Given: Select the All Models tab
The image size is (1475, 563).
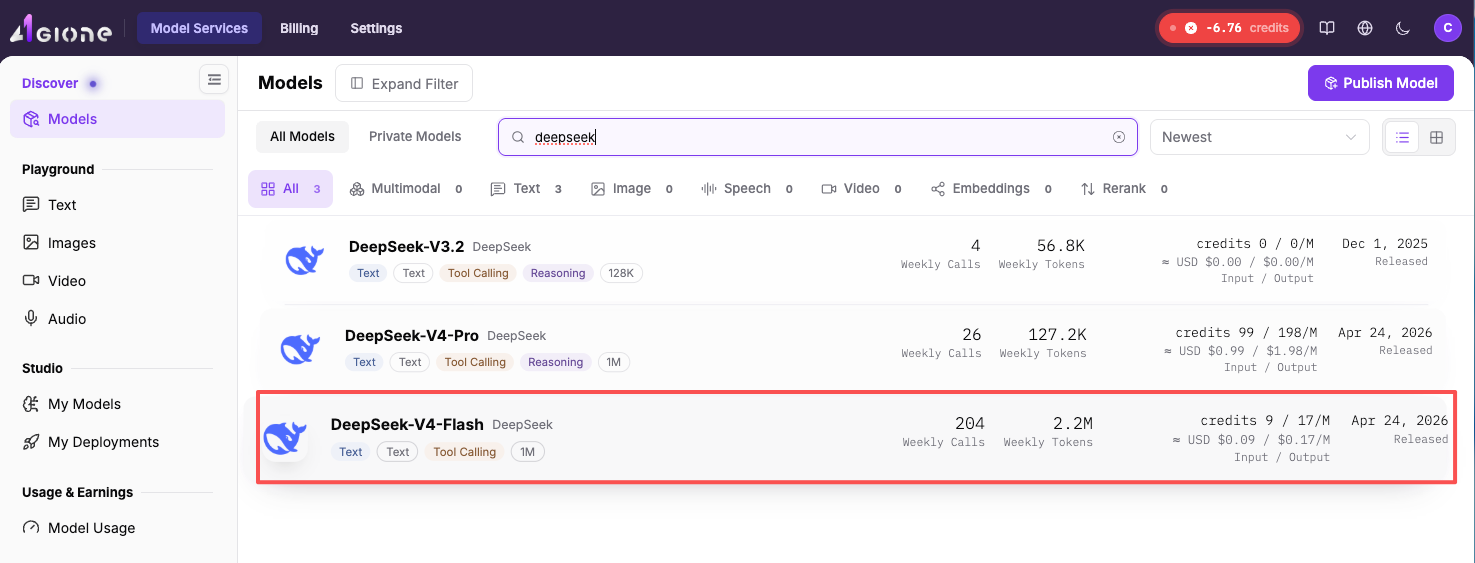Looking at the screenshot, I should coord(302,137).
